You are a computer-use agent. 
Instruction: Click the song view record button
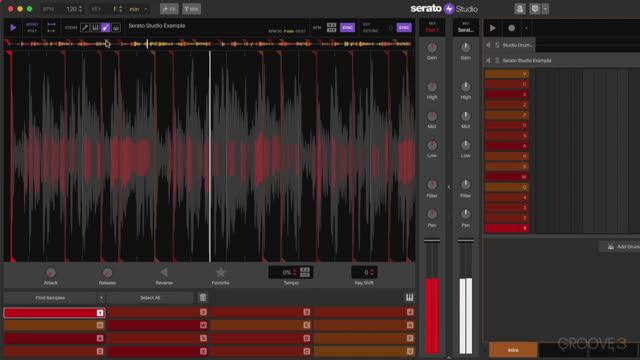click(x=511, y=28)
